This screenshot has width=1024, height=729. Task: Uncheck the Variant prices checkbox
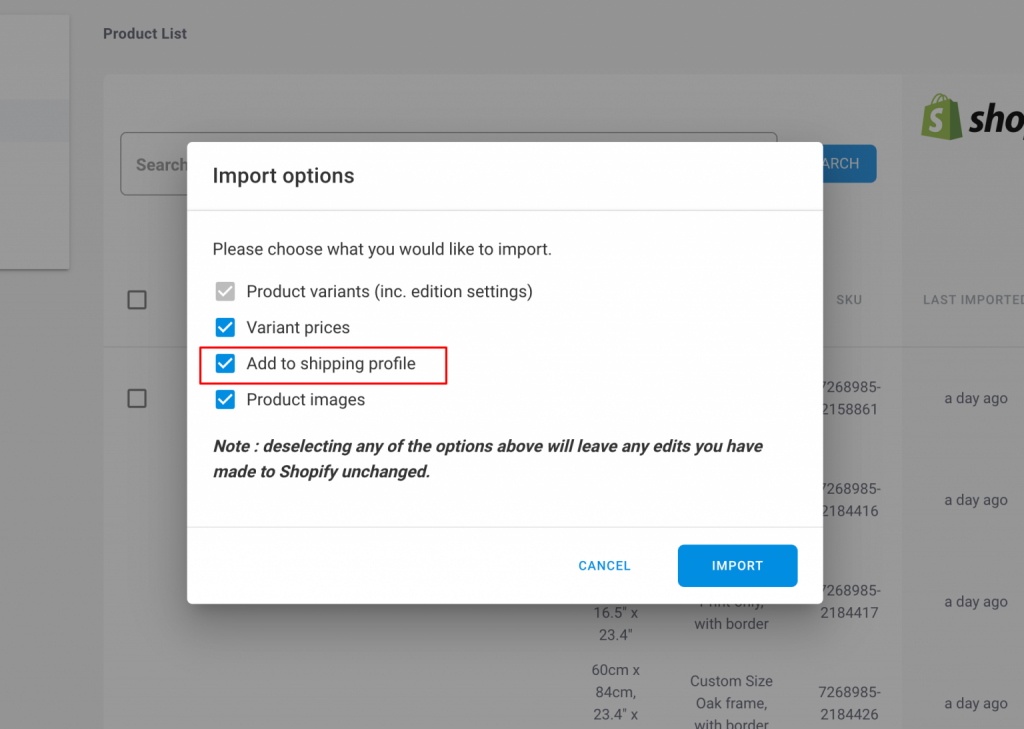click(225, 327)
